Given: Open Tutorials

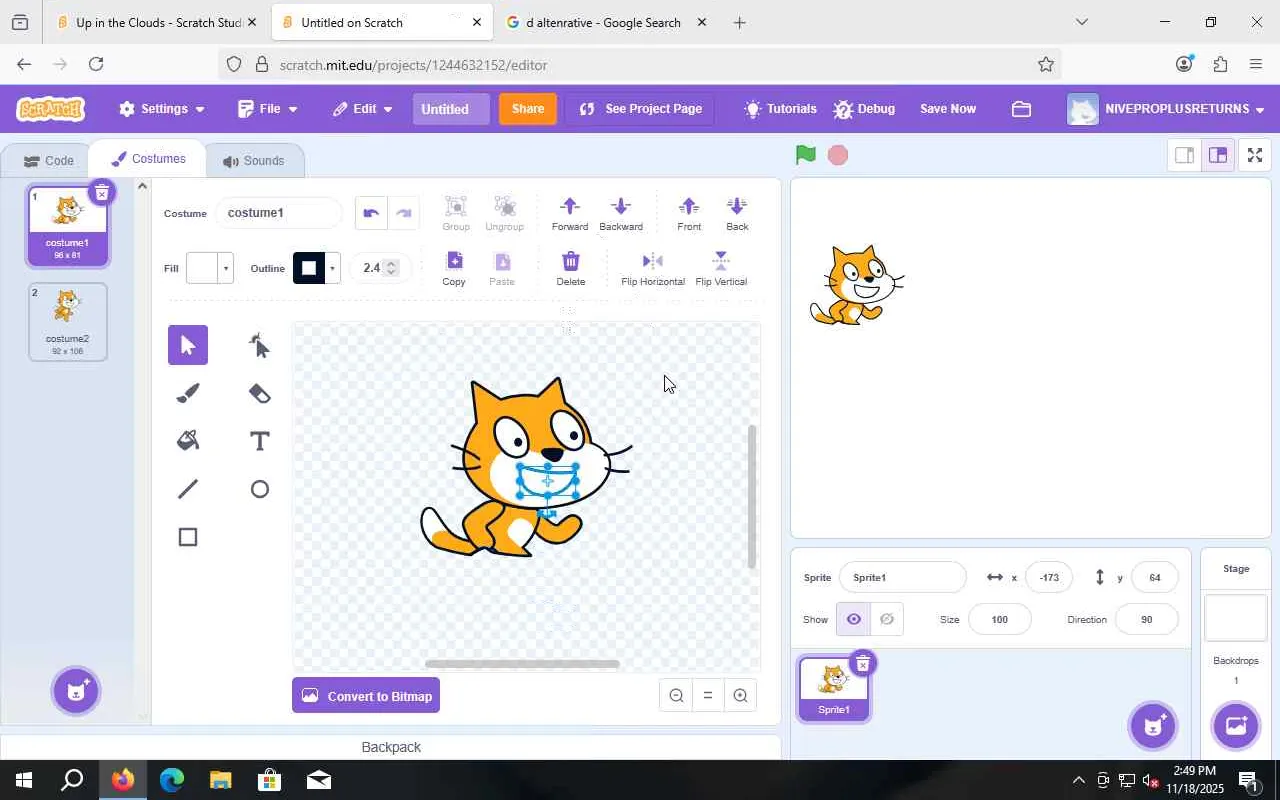Looking at the screenshot, I should [x=781, y=109].
